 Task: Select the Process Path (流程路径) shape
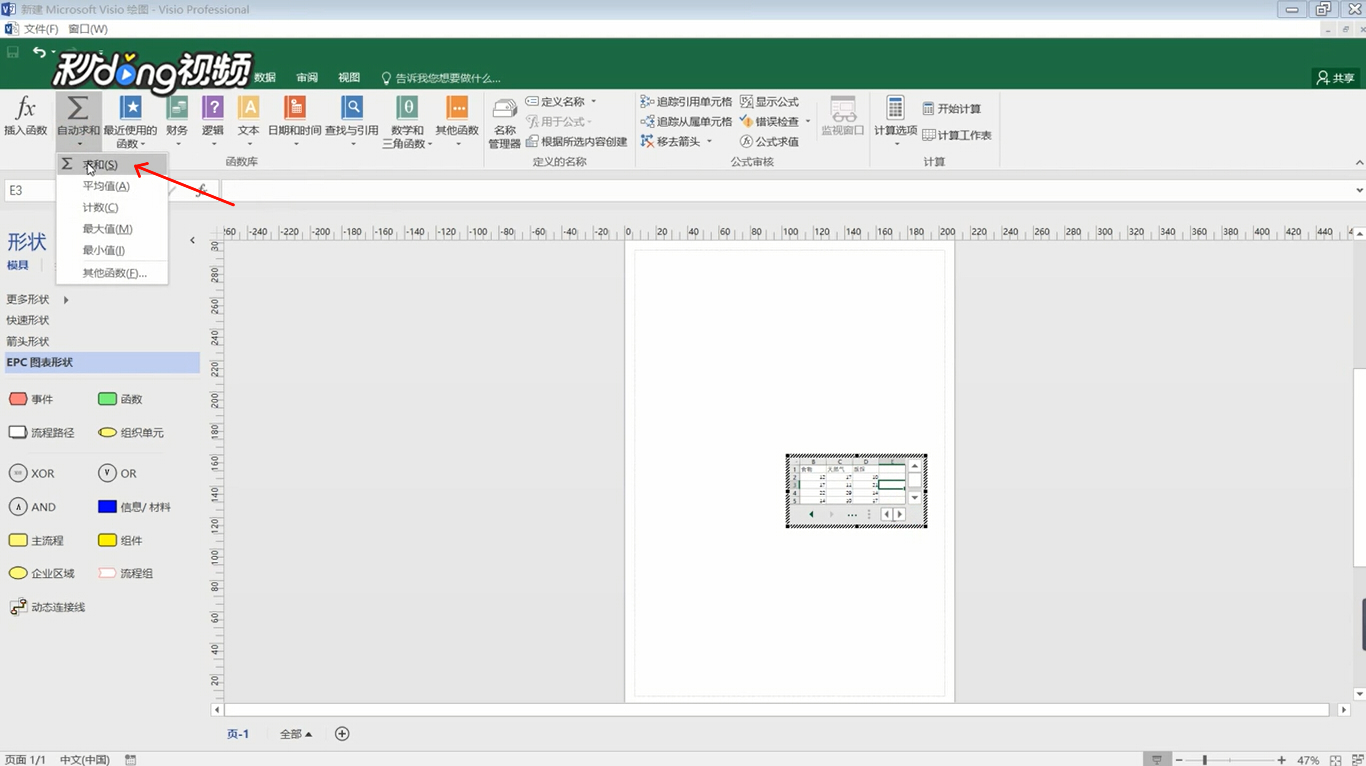pos(42,433)
